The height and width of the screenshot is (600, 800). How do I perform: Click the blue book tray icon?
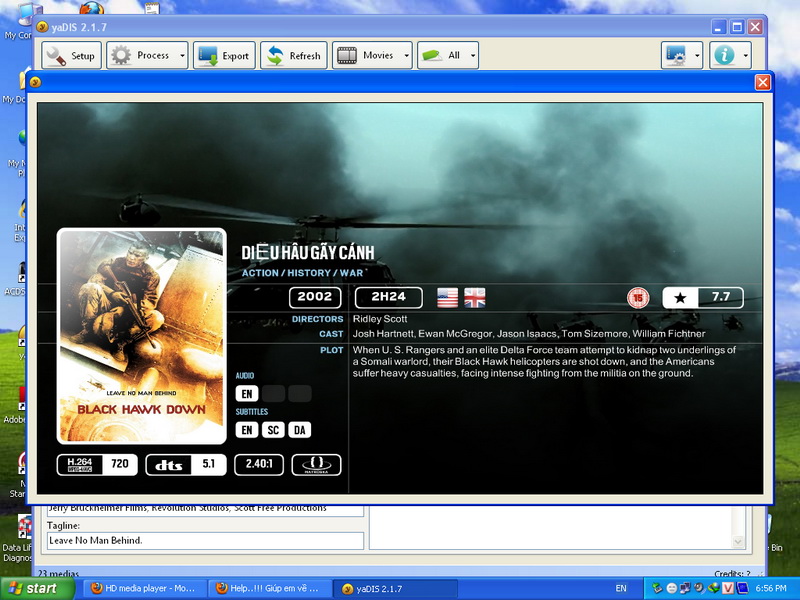(x=741, y=588)
